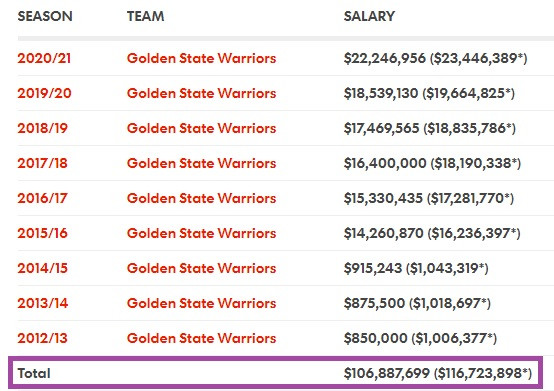Open the 2016/17 season link
Screen dimensions: 554x391
point(42,198)
